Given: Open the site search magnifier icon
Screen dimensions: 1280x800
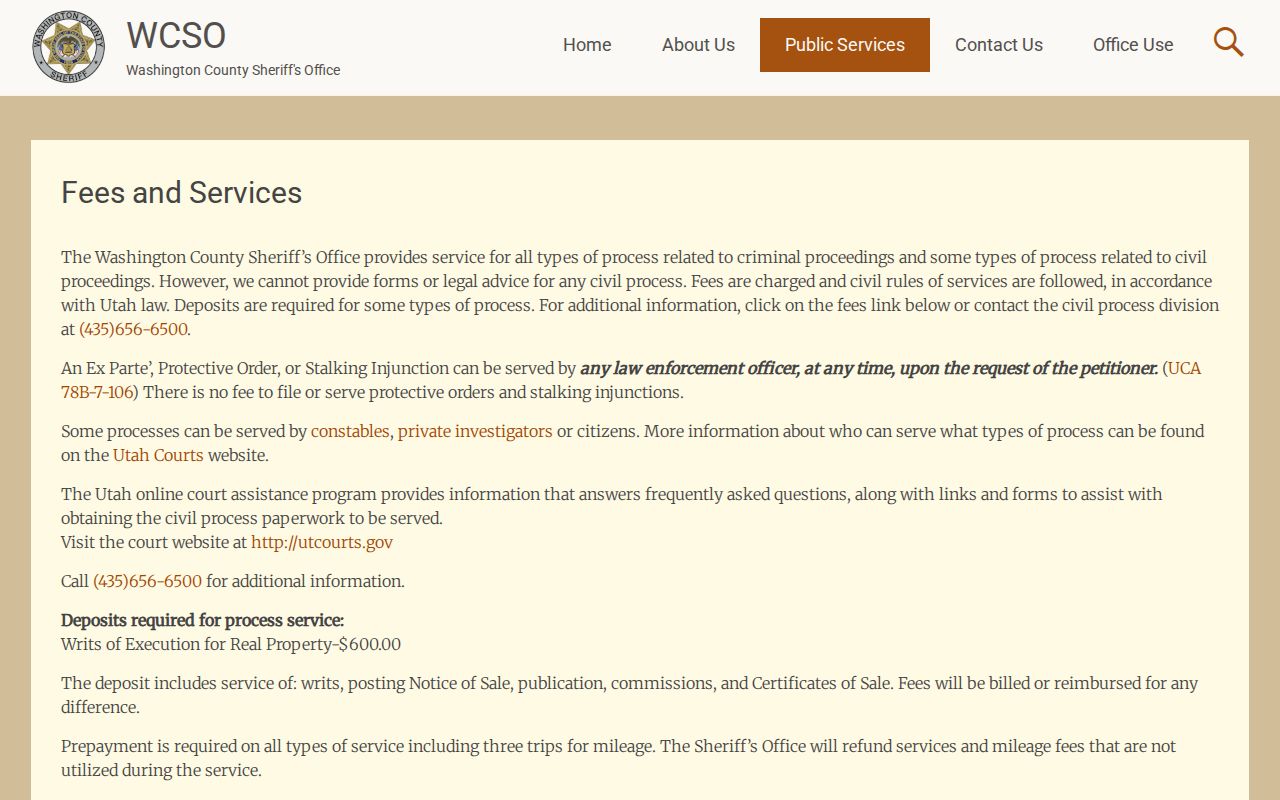Looking at the screenshot, I should [x=1228, y=43].
